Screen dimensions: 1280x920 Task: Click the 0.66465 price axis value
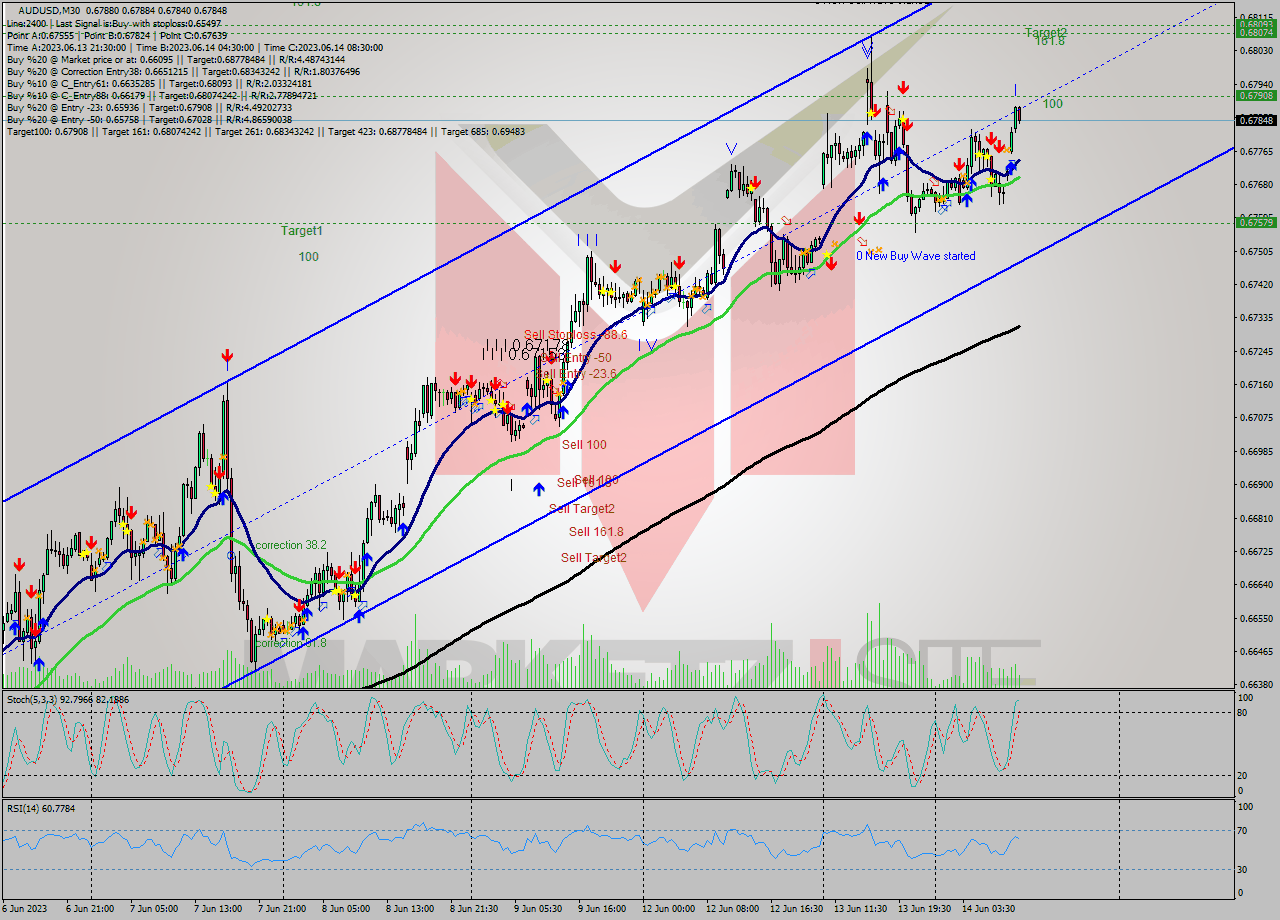1256,651
